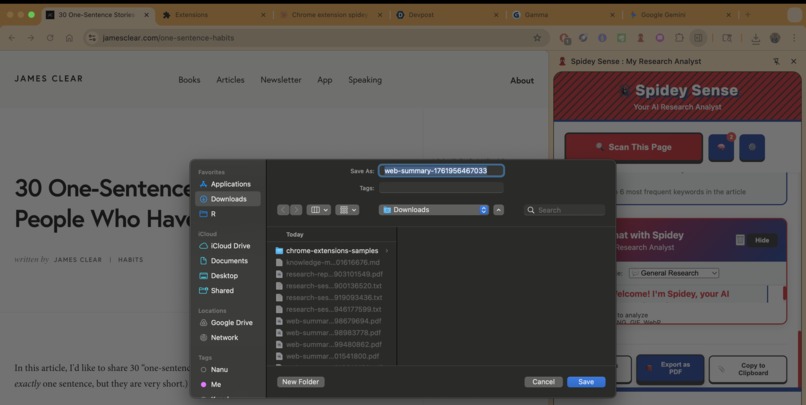Select research-rep...903101549.pdf file
Screen dimensions: 806x405
(x=332, y=274)
